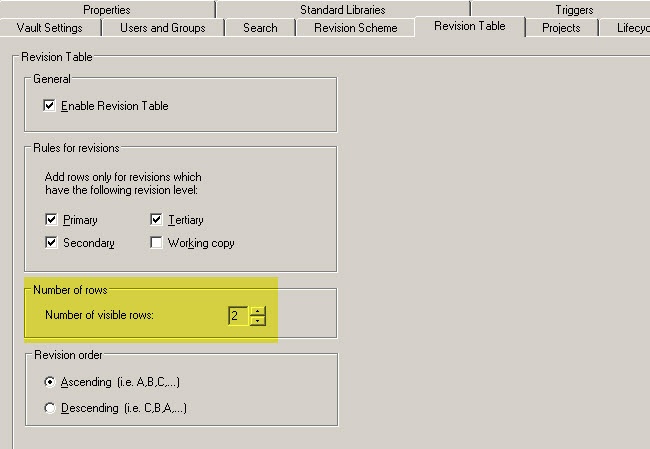Click the 'Number of visible rows:' label

coord(99,315)
